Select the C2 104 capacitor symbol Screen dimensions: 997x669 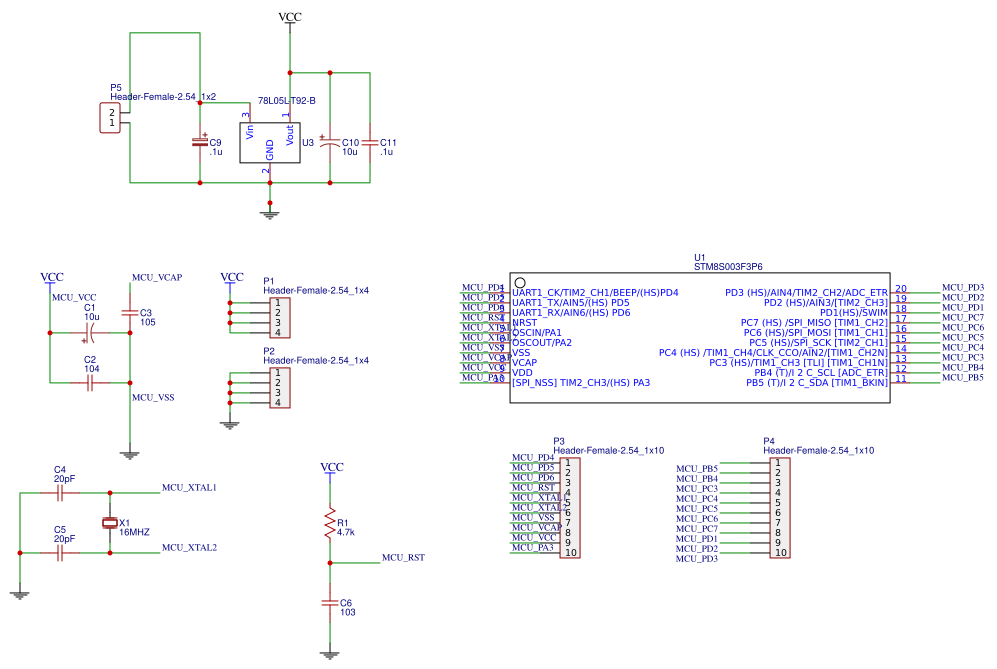(x=90, y=383)
